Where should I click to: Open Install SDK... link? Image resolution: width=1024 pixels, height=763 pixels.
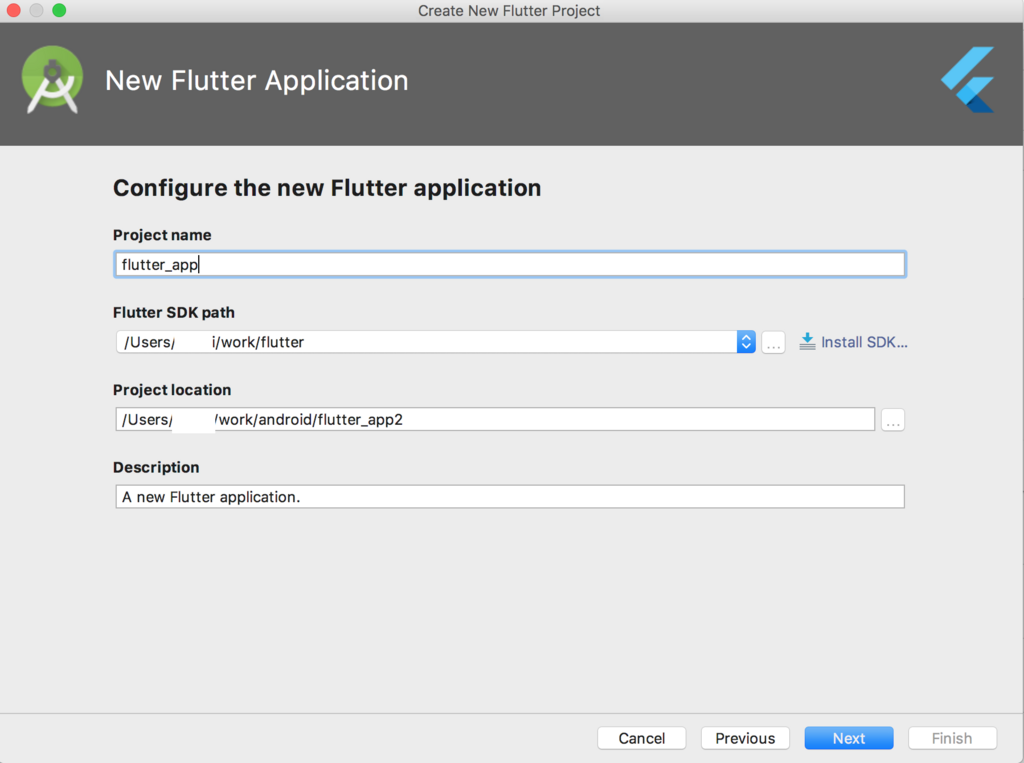(x=863, y=342)
